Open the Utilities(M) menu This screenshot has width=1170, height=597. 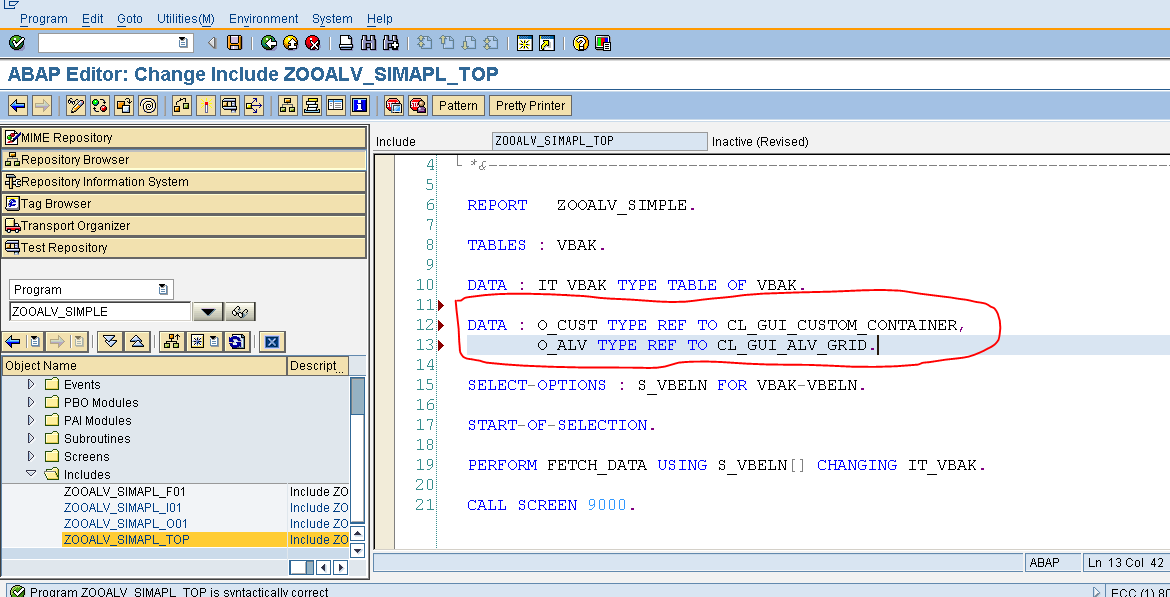(185, 18)
